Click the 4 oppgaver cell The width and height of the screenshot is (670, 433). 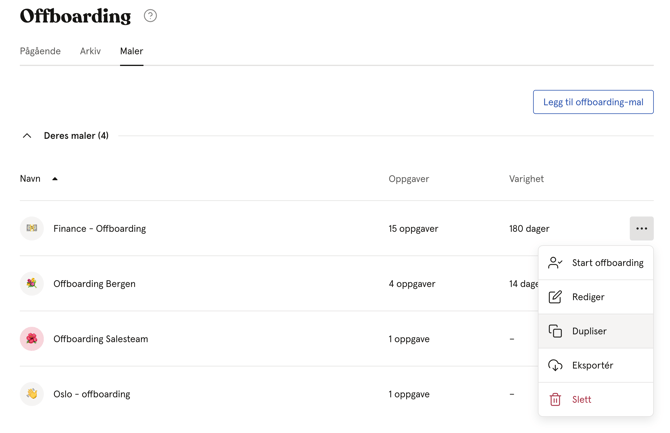point(411,284)
